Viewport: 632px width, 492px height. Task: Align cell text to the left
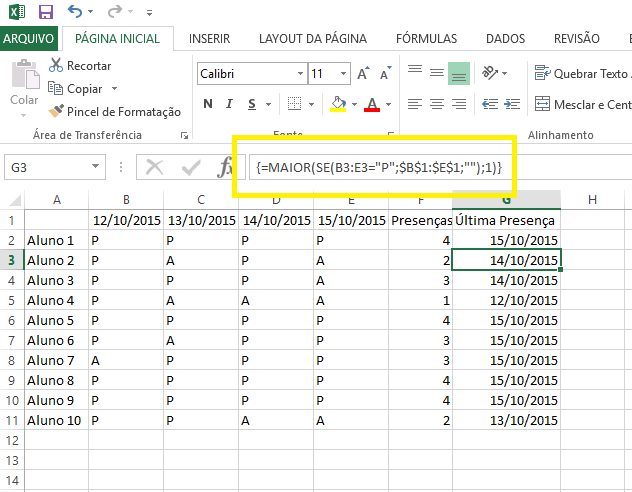(x=415, y=104)
